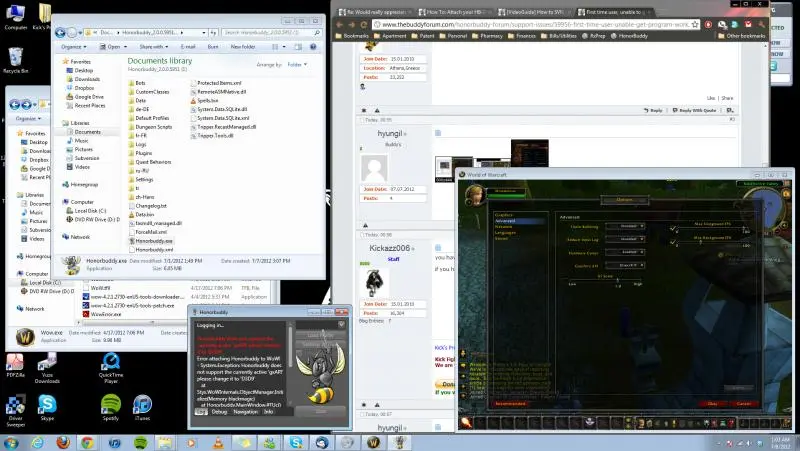Open Organize menu in the rear Explorer window
The height and width of the screenshot is (451, 800).
pyautogui.click(x=29, y=118)
